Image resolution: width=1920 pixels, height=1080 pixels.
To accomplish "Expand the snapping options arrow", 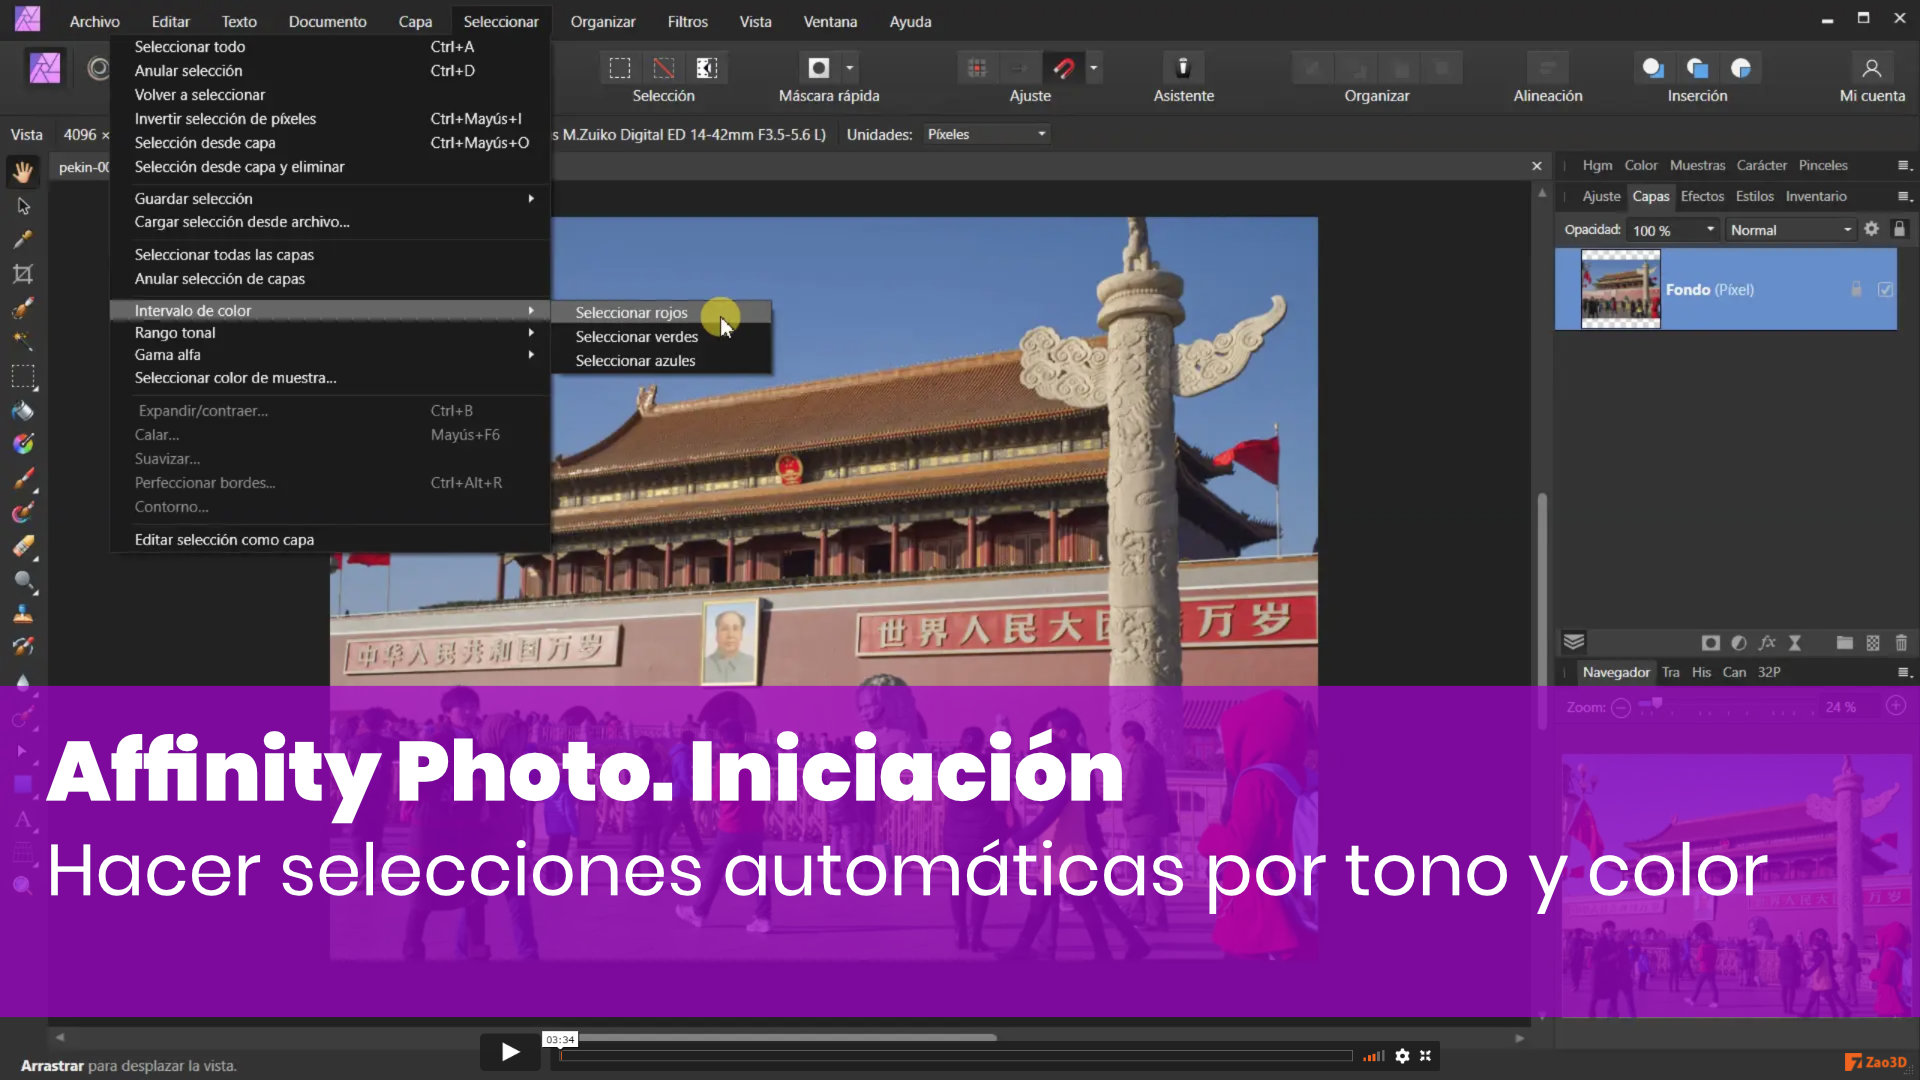I will coord(1094,68).
